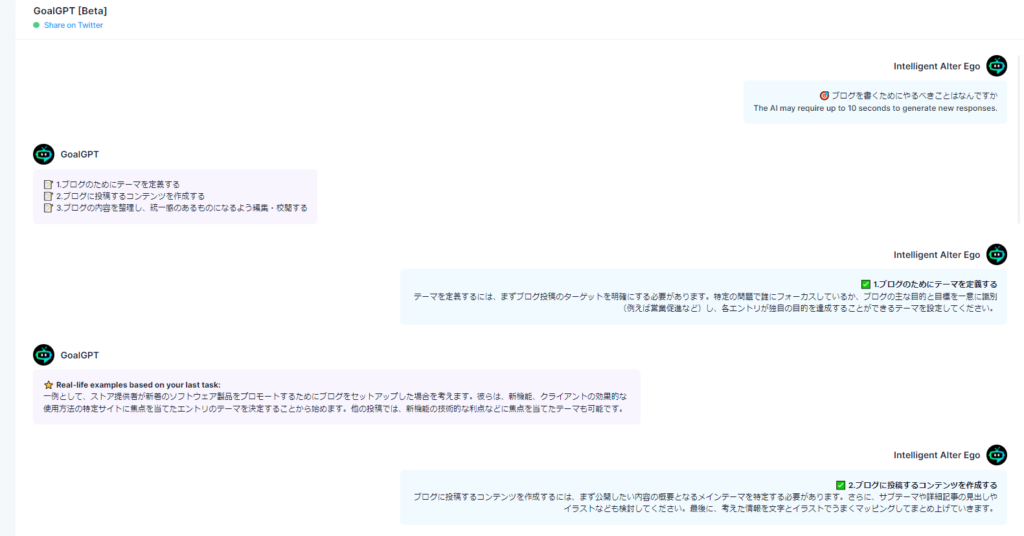Click the GoalGPT [Beta] page title
Screen dimensions: 1024x536
(70, 10)
